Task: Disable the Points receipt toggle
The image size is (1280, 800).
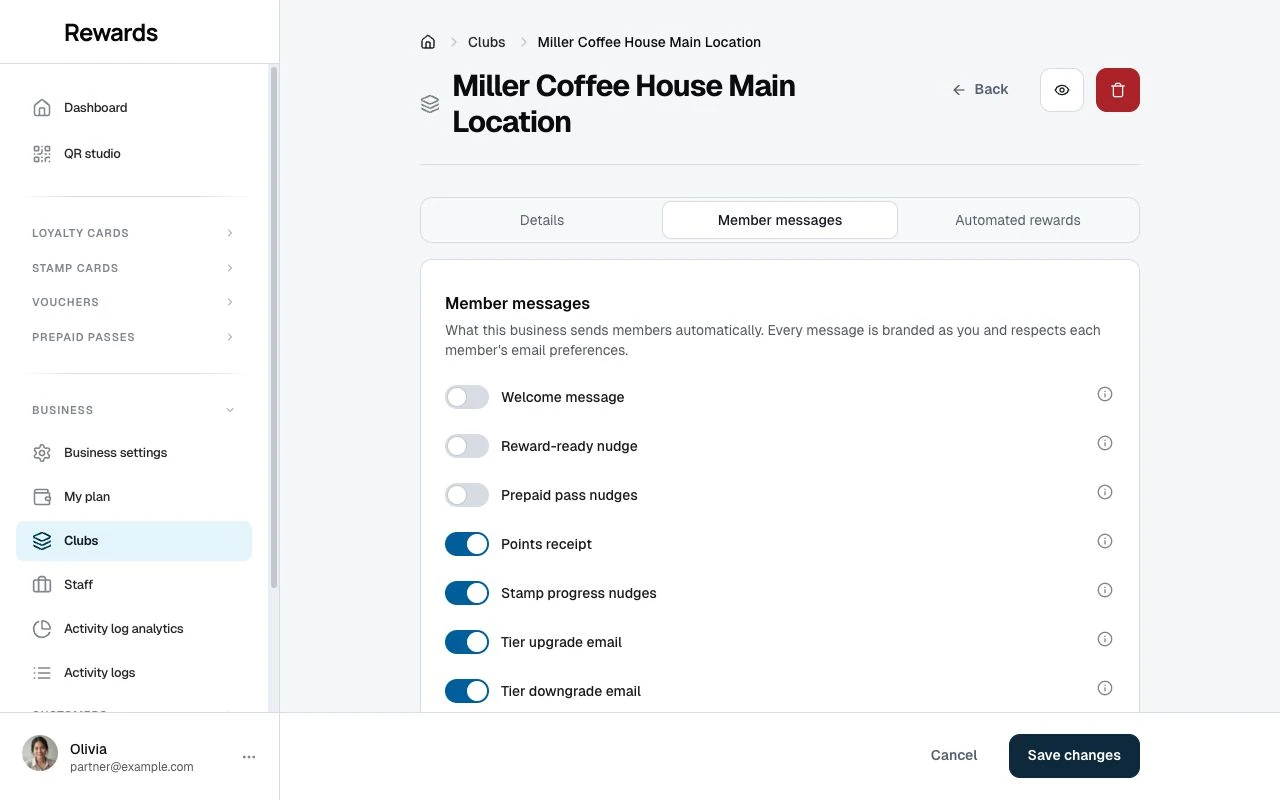Action: tap(467, 544)
